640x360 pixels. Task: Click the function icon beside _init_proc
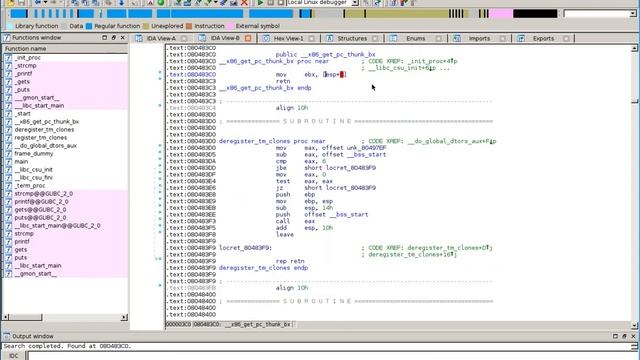click(9, 58)
